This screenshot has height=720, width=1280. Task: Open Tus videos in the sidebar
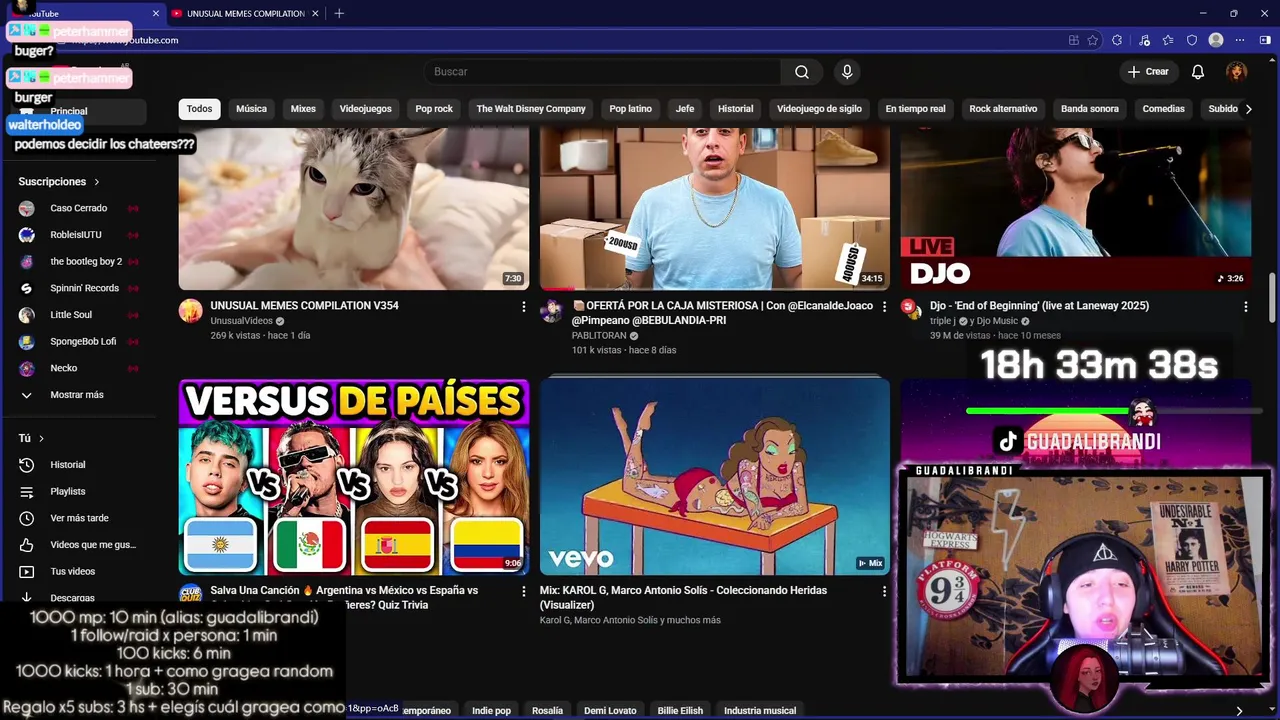click(73, 572)
